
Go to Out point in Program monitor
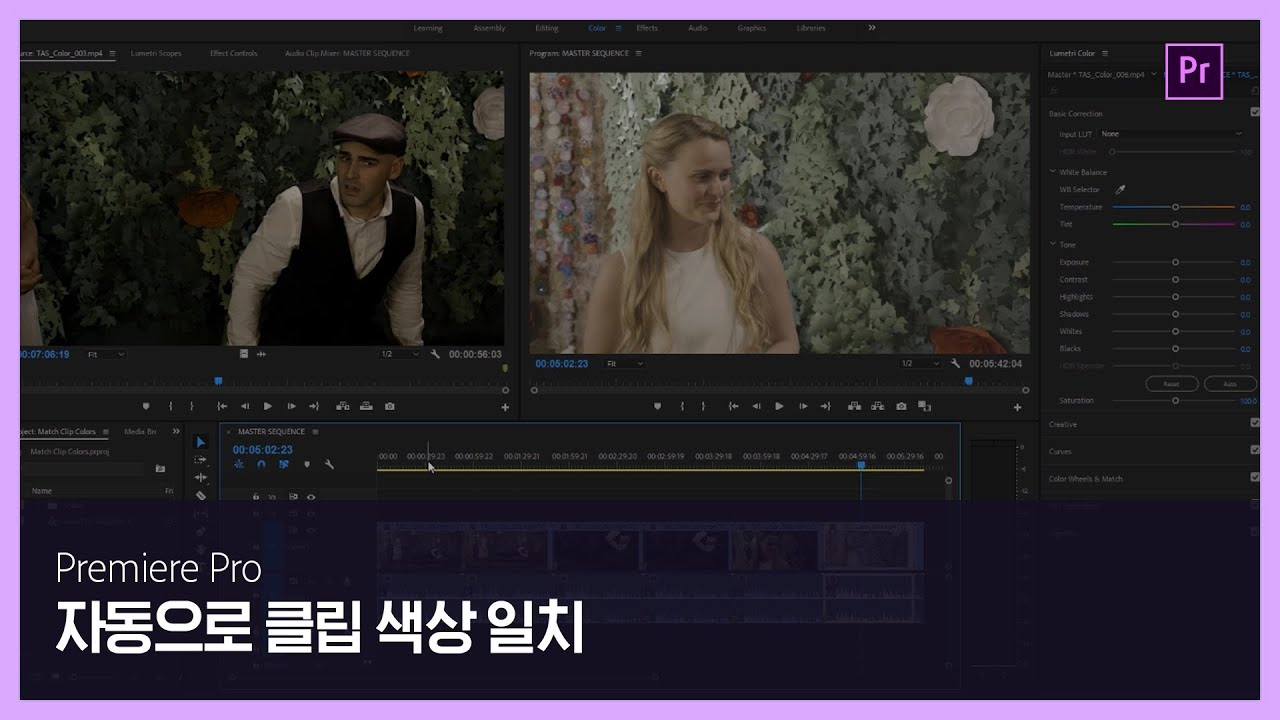pyautogui.click(x=826, y=406)
